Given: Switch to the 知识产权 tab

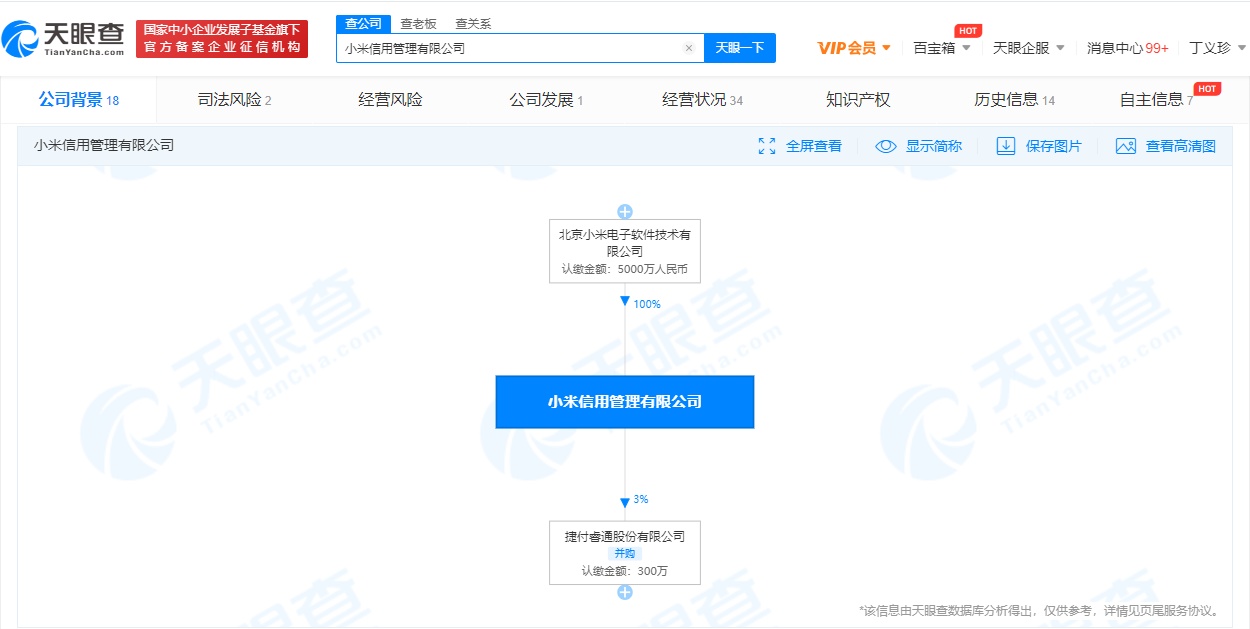Looking at the screenshot, I should point(858,100).
